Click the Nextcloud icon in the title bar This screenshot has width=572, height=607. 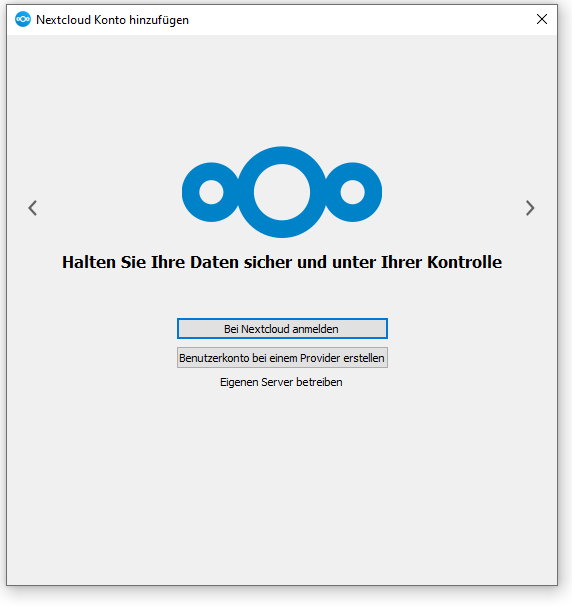23,19
